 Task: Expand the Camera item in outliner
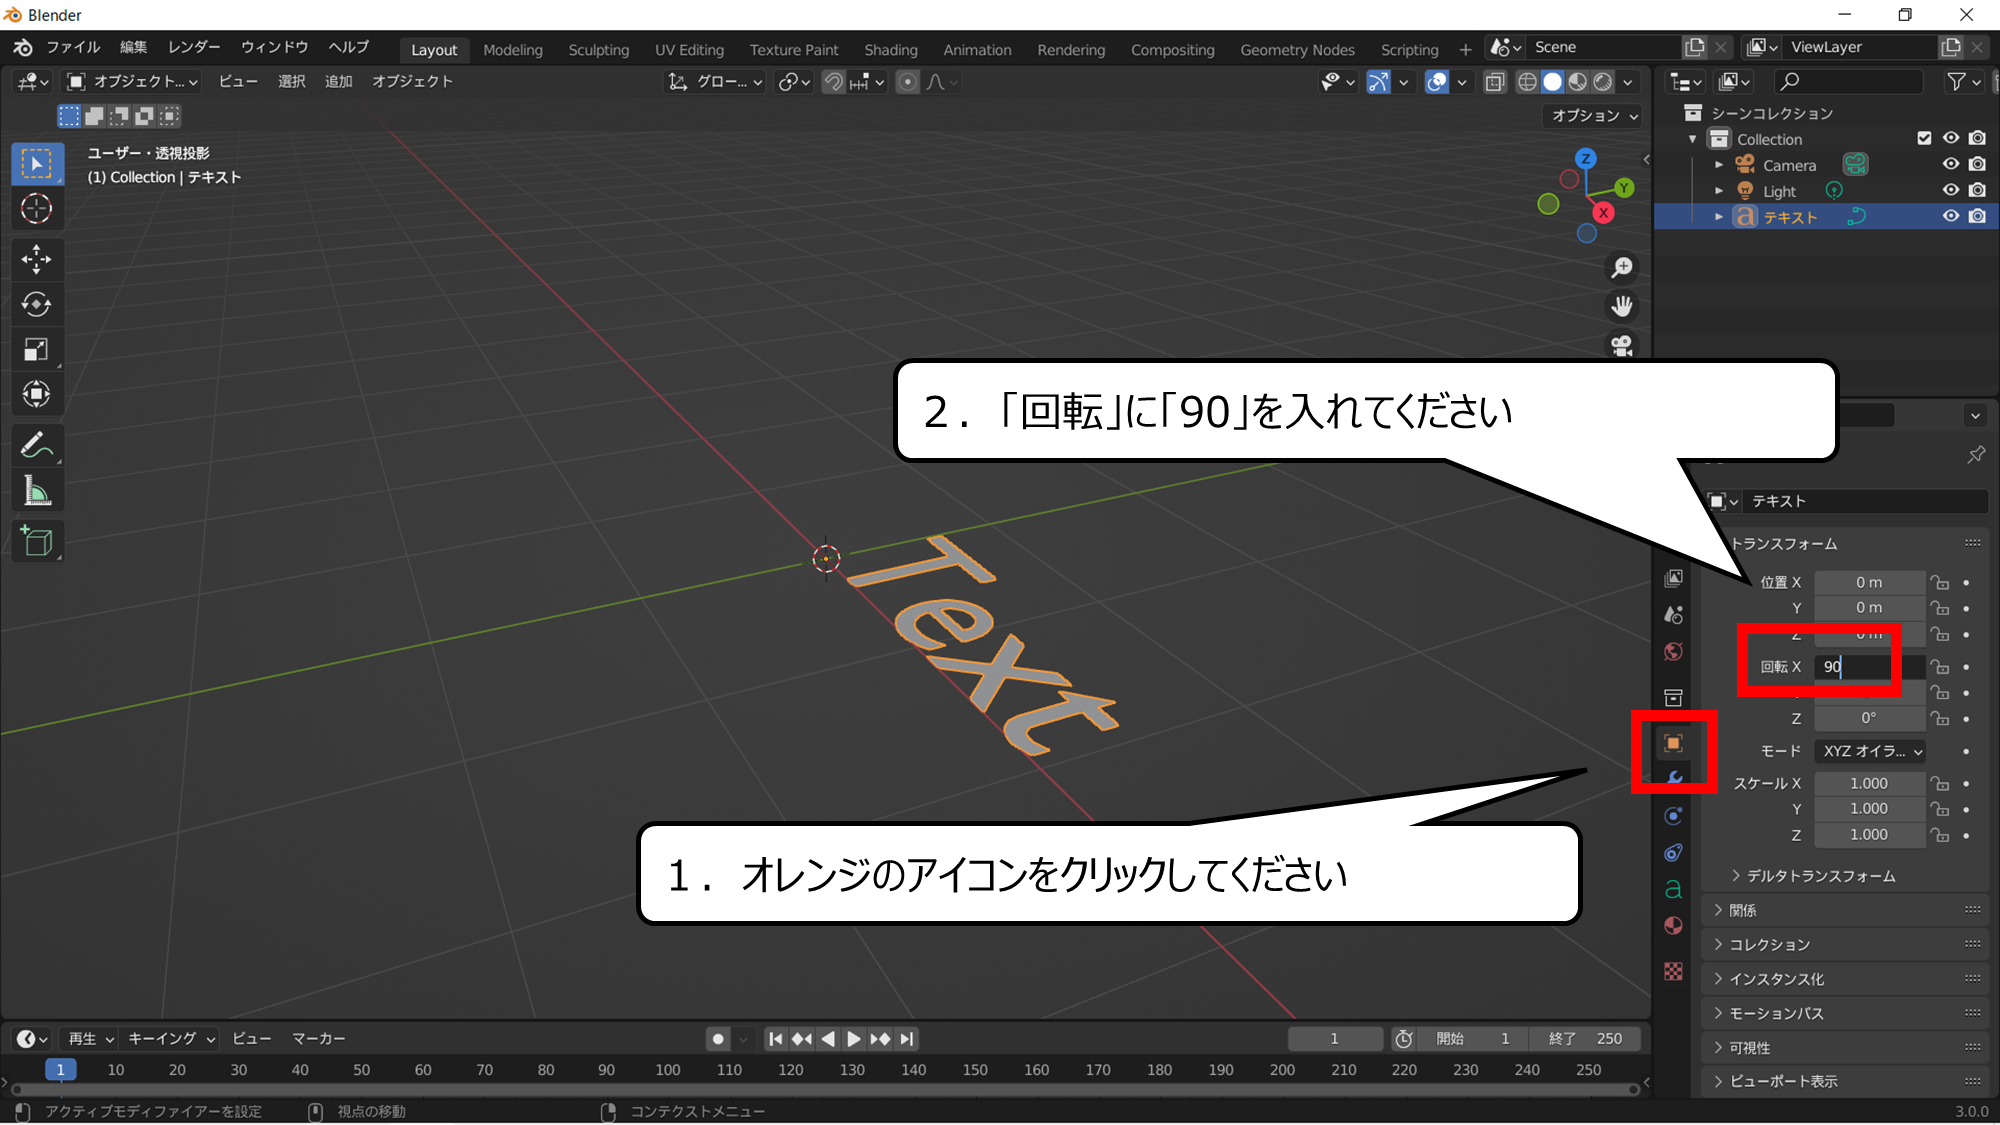(1719, 164)
